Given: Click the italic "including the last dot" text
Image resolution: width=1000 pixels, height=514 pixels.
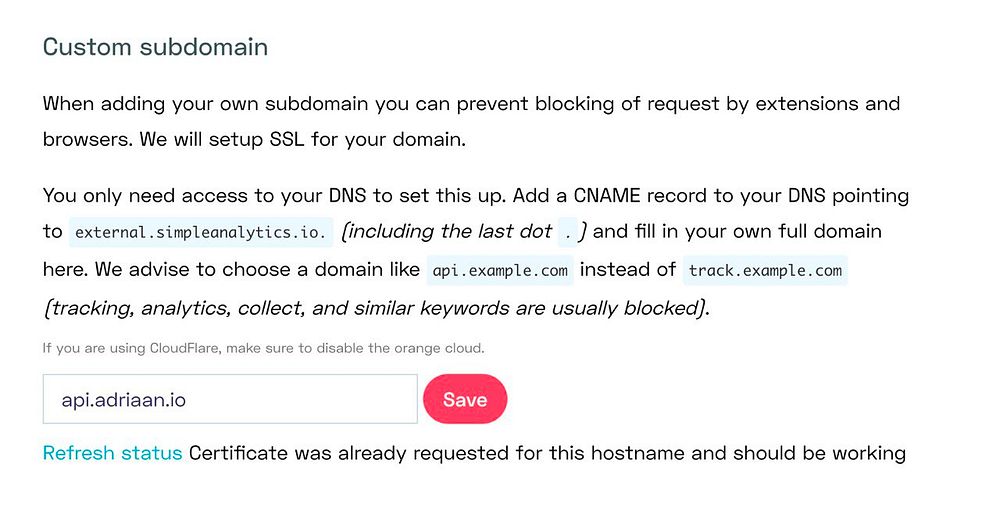Looking at the screenshot, I should (x=449, y=232).
